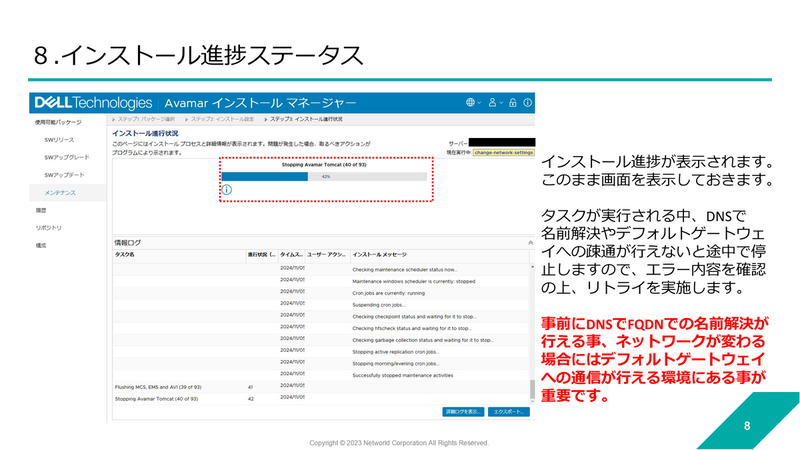This screenshot has height=450, width=800.
Task: Select the 'Checking maintenance scheduler status now' row
Action: [x=321, y=269]
